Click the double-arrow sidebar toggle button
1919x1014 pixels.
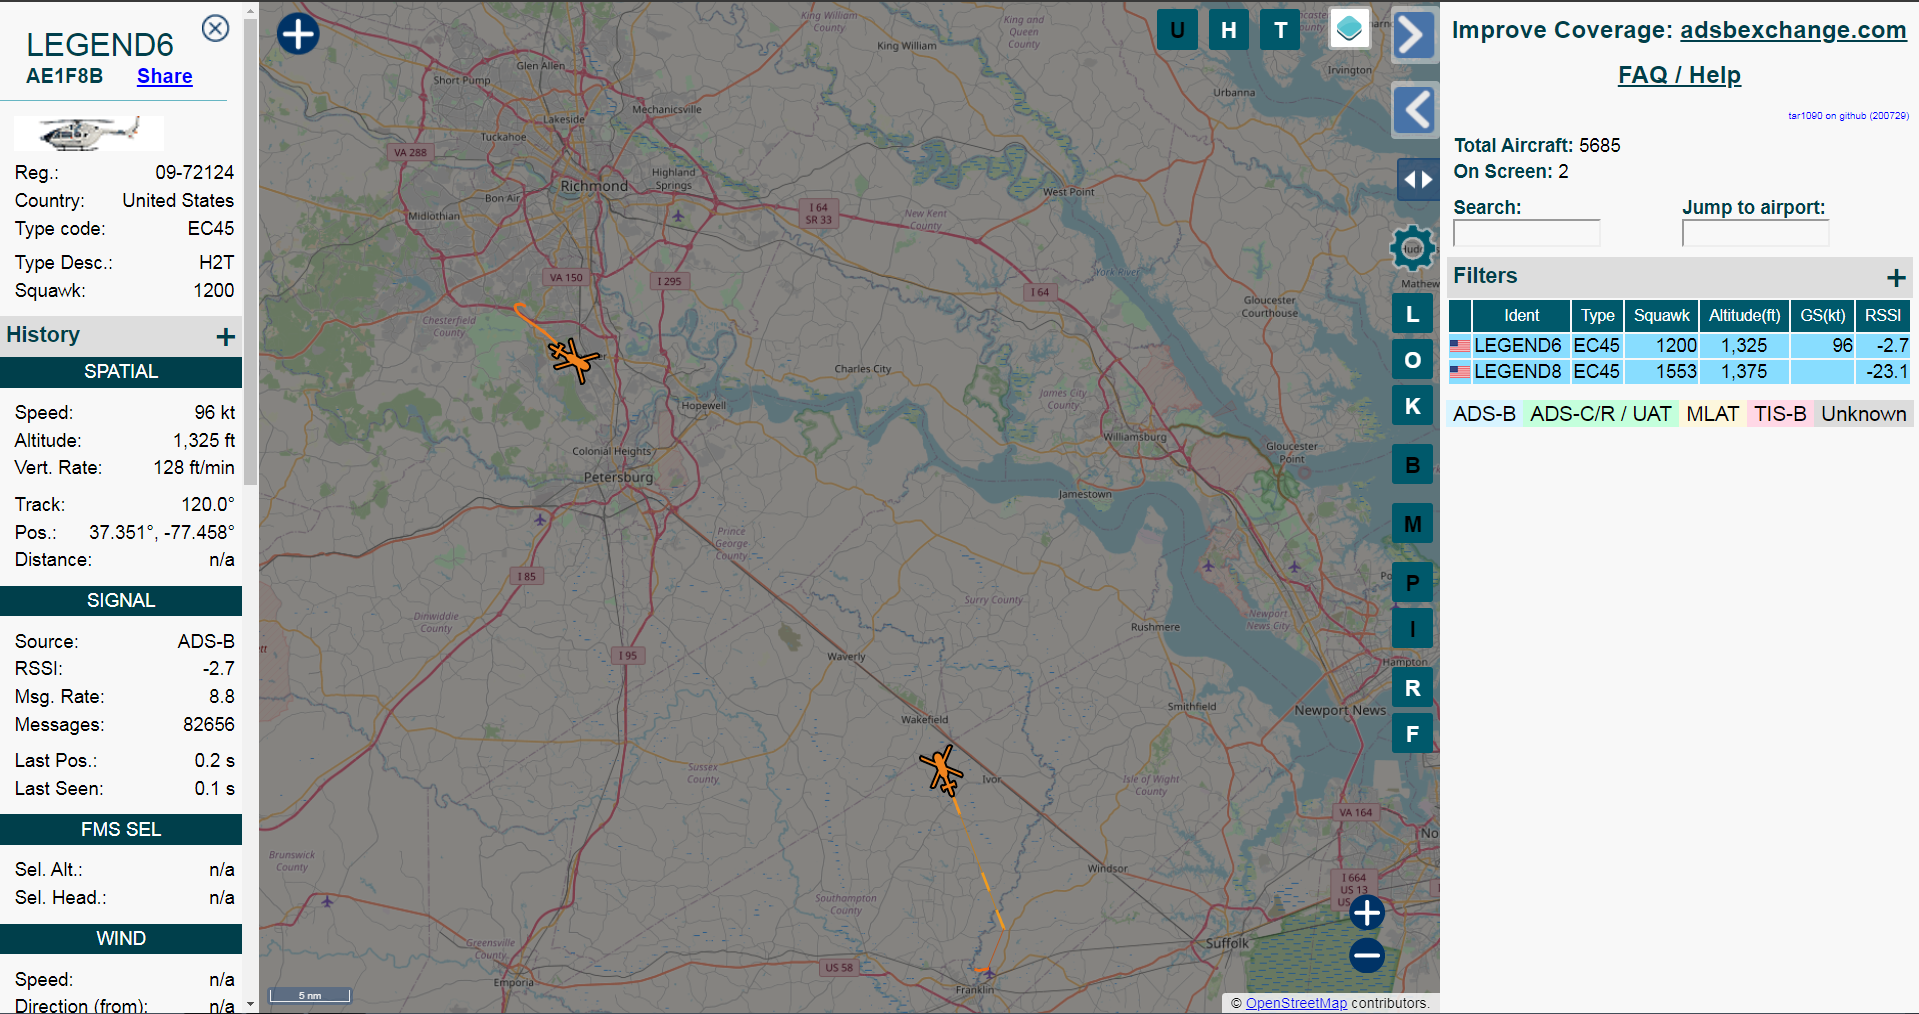coord(1418,180)
